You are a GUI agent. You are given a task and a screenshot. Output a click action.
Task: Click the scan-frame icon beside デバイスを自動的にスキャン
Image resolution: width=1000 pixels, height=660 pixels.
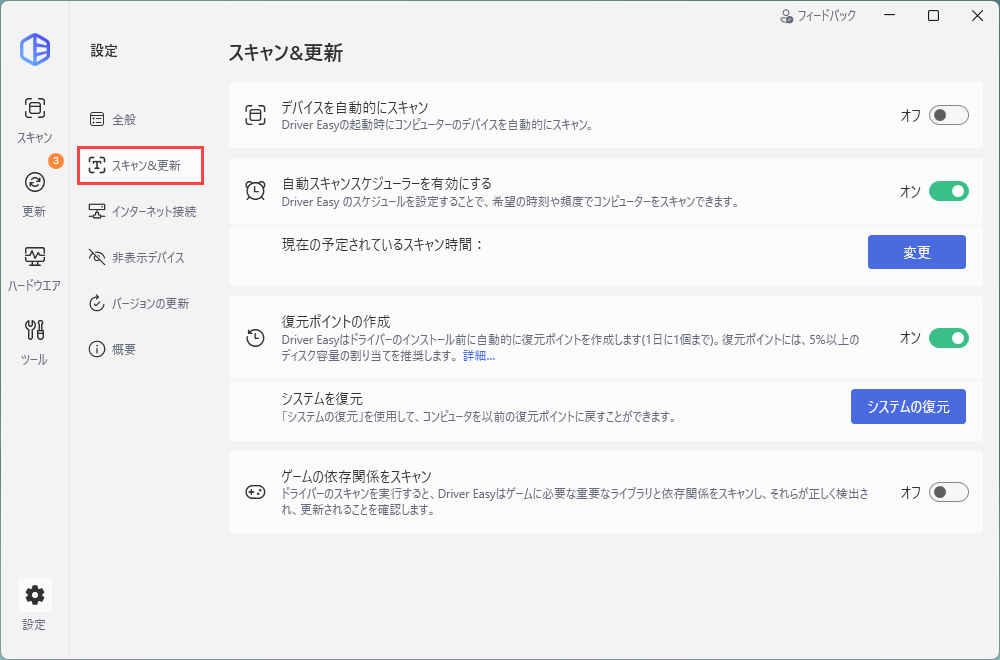click(256, 115)
